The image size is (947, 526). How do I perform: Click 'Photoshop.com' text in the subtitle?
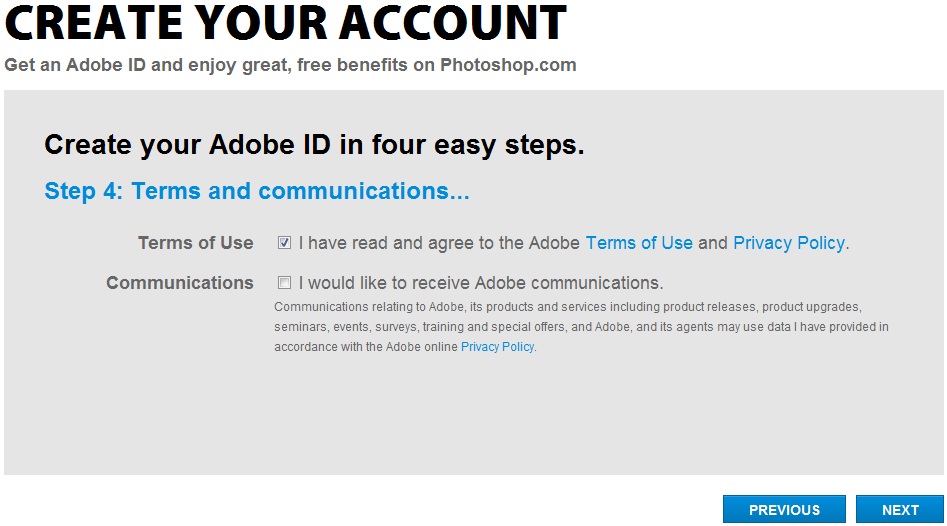(x=508, y=65)
